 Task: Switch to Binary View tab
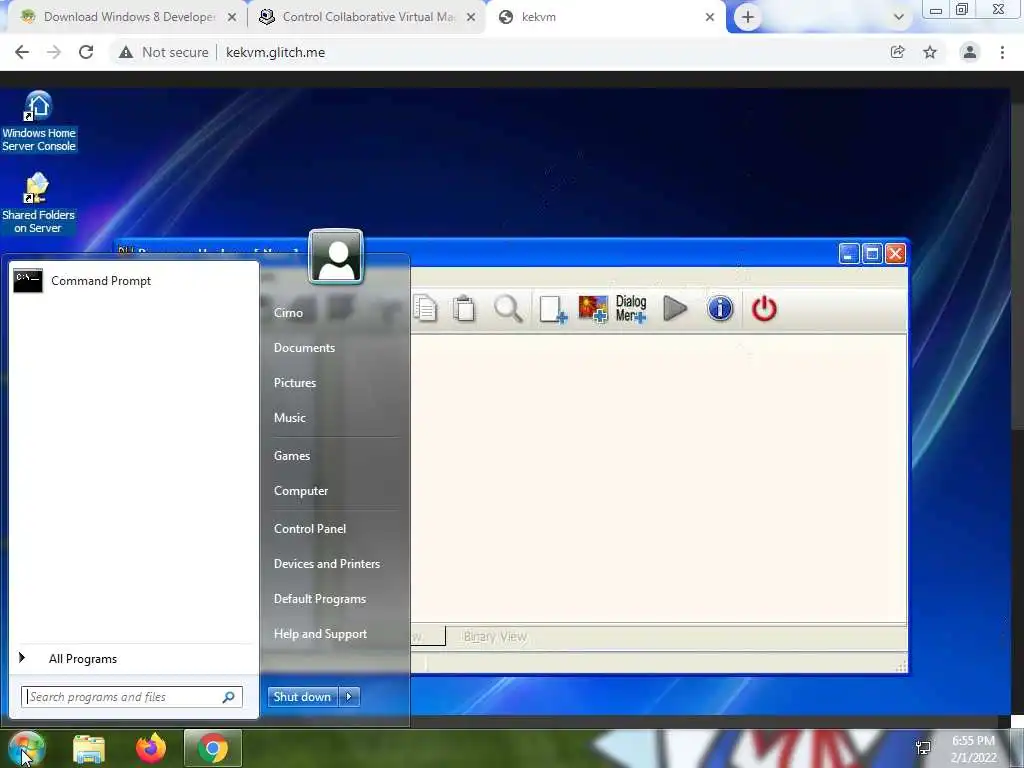coord(495,637)
